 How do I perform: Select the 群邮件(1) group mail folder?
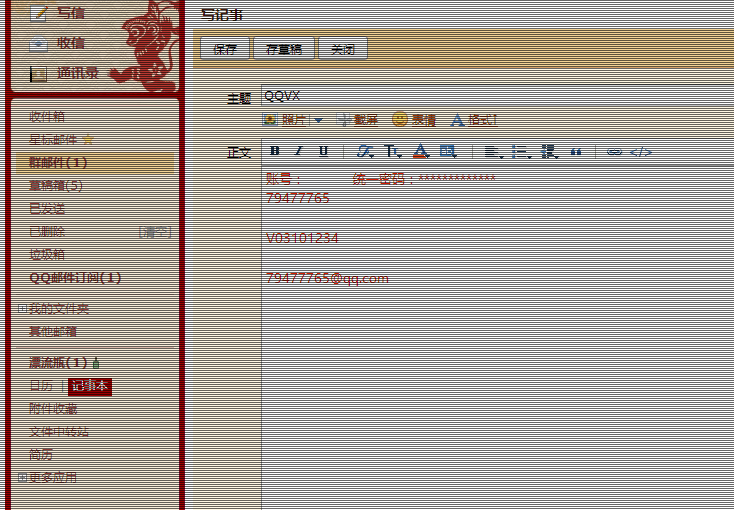point(95,163)
